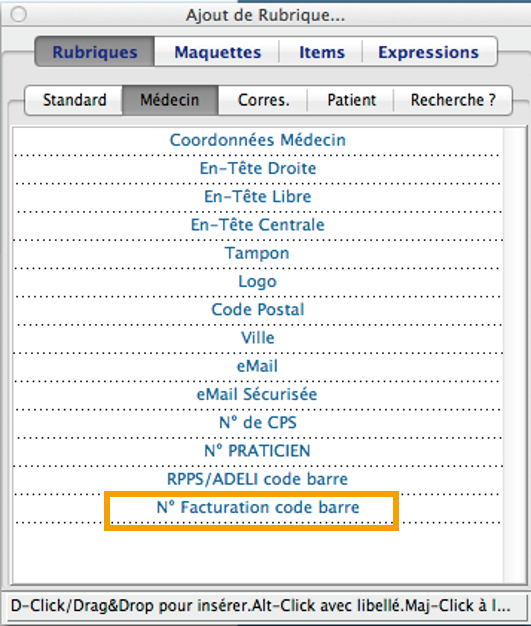Screen dimensions: 531x626
Task: Switch to the Standard sub-tab
Action: click(74, 100)
